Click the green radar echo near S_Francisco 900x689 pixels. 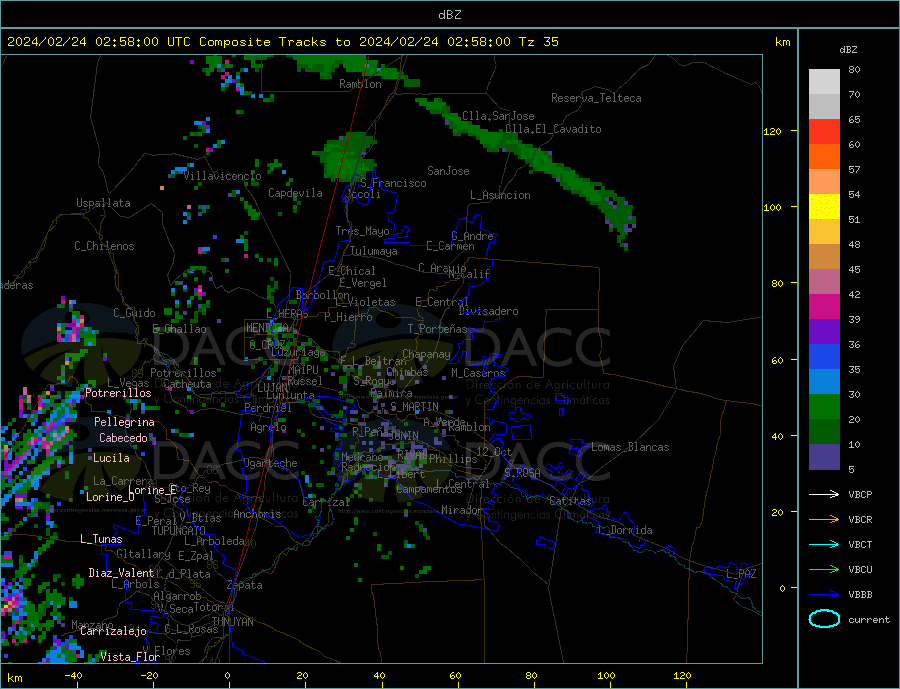point(349,155)
